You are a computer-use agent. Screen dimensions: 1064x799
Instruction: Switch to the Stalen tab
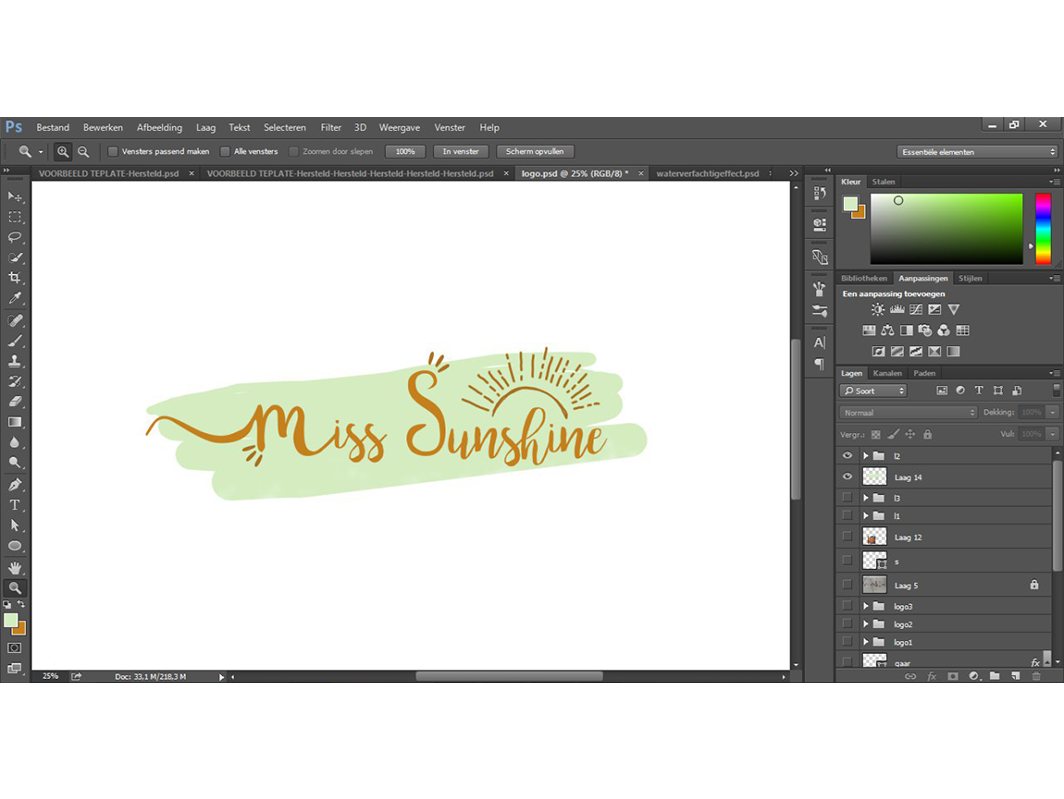[884, 182]
